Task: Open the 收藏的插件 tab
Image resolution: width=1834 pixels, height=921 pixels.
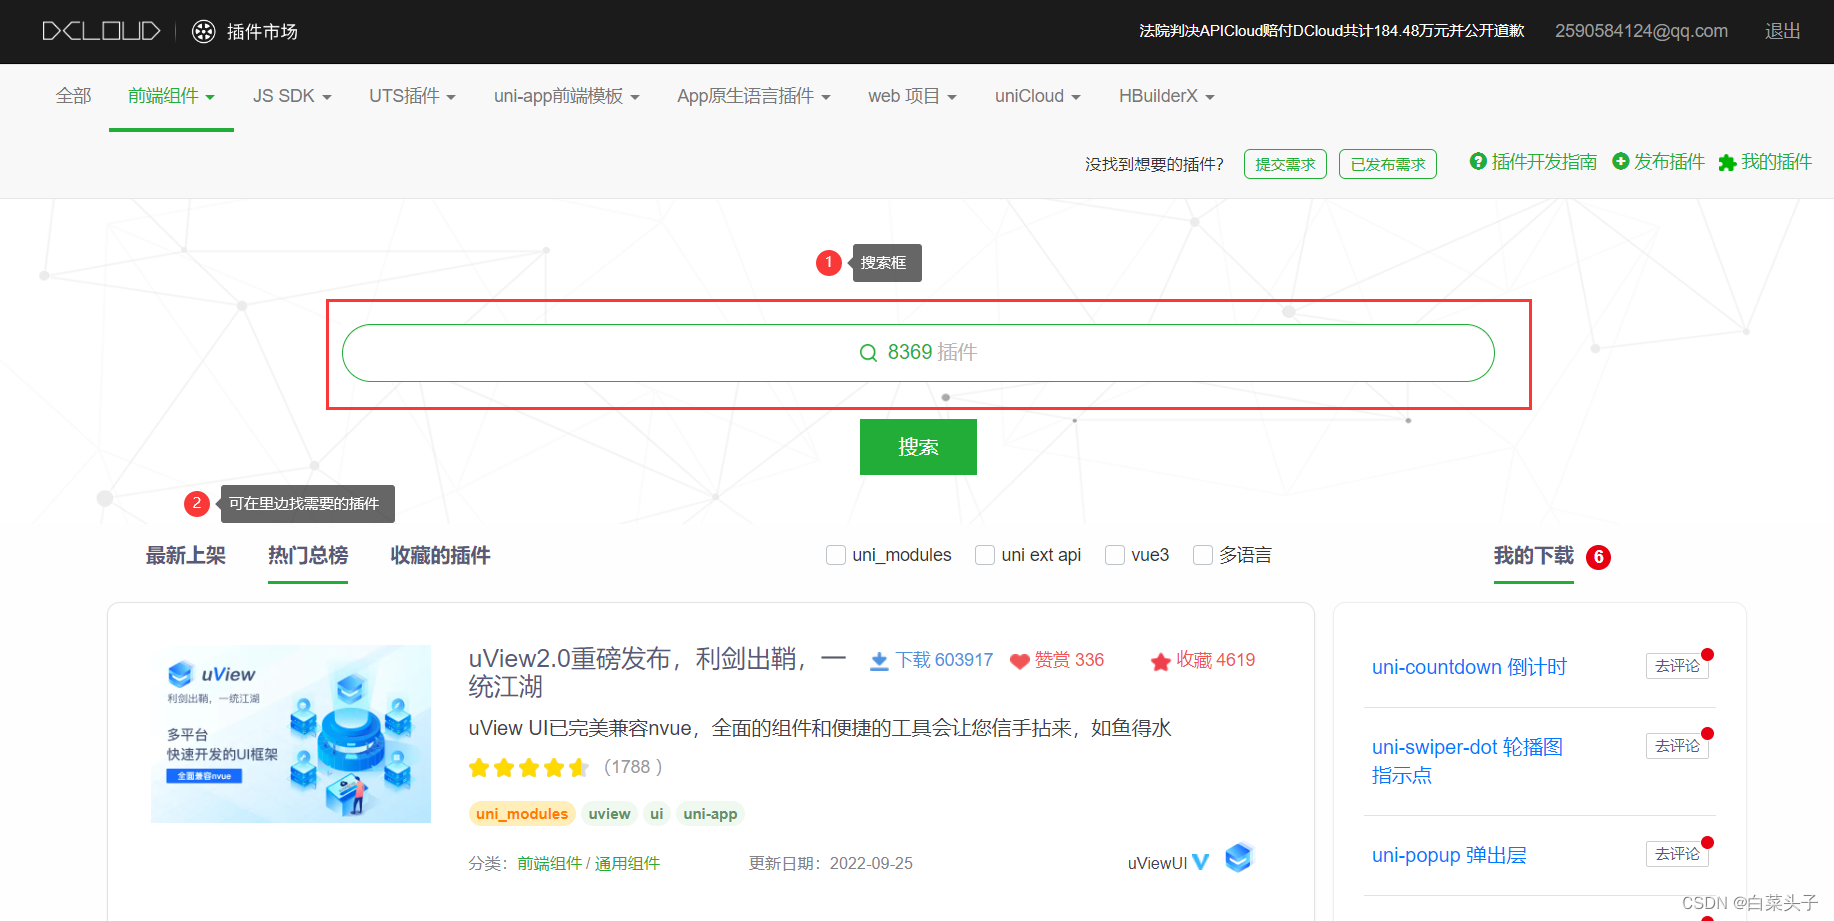Action: tap(439, 556)
